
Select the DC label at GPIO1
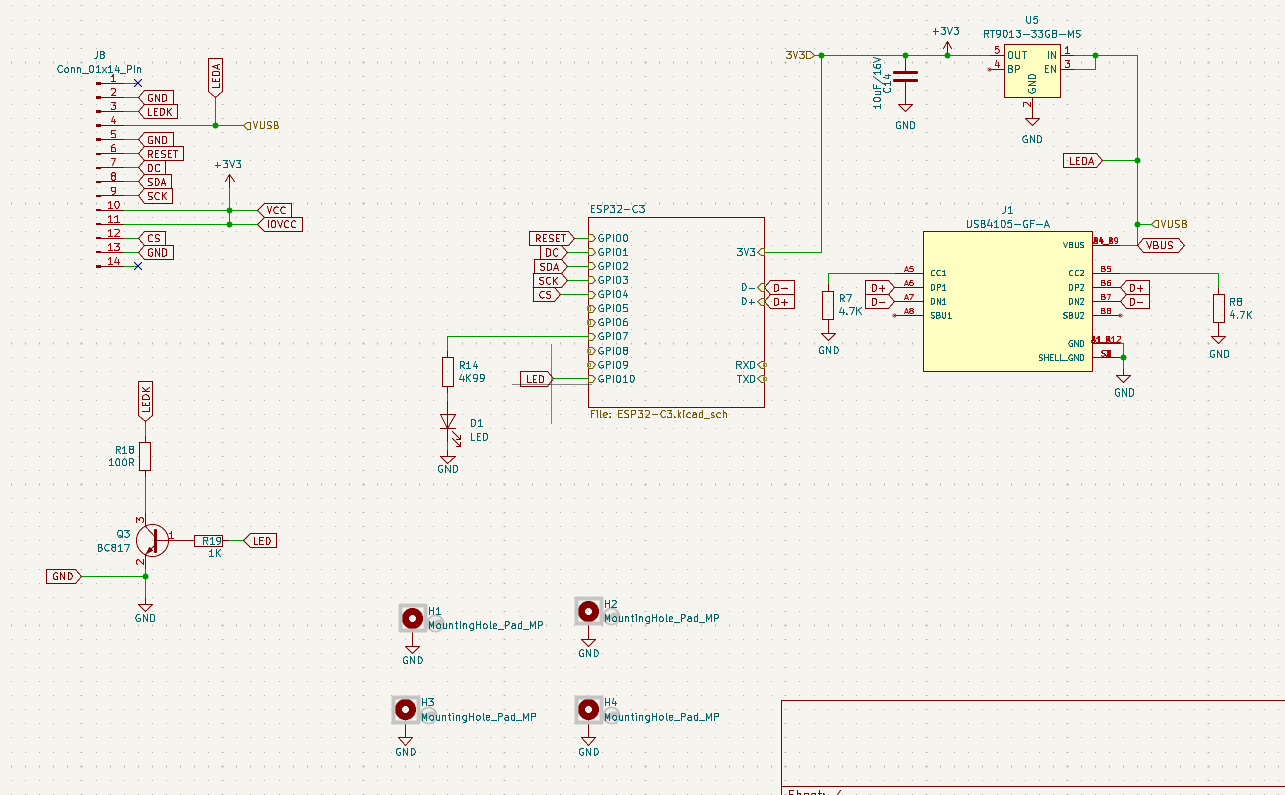(x=553, y=252)
